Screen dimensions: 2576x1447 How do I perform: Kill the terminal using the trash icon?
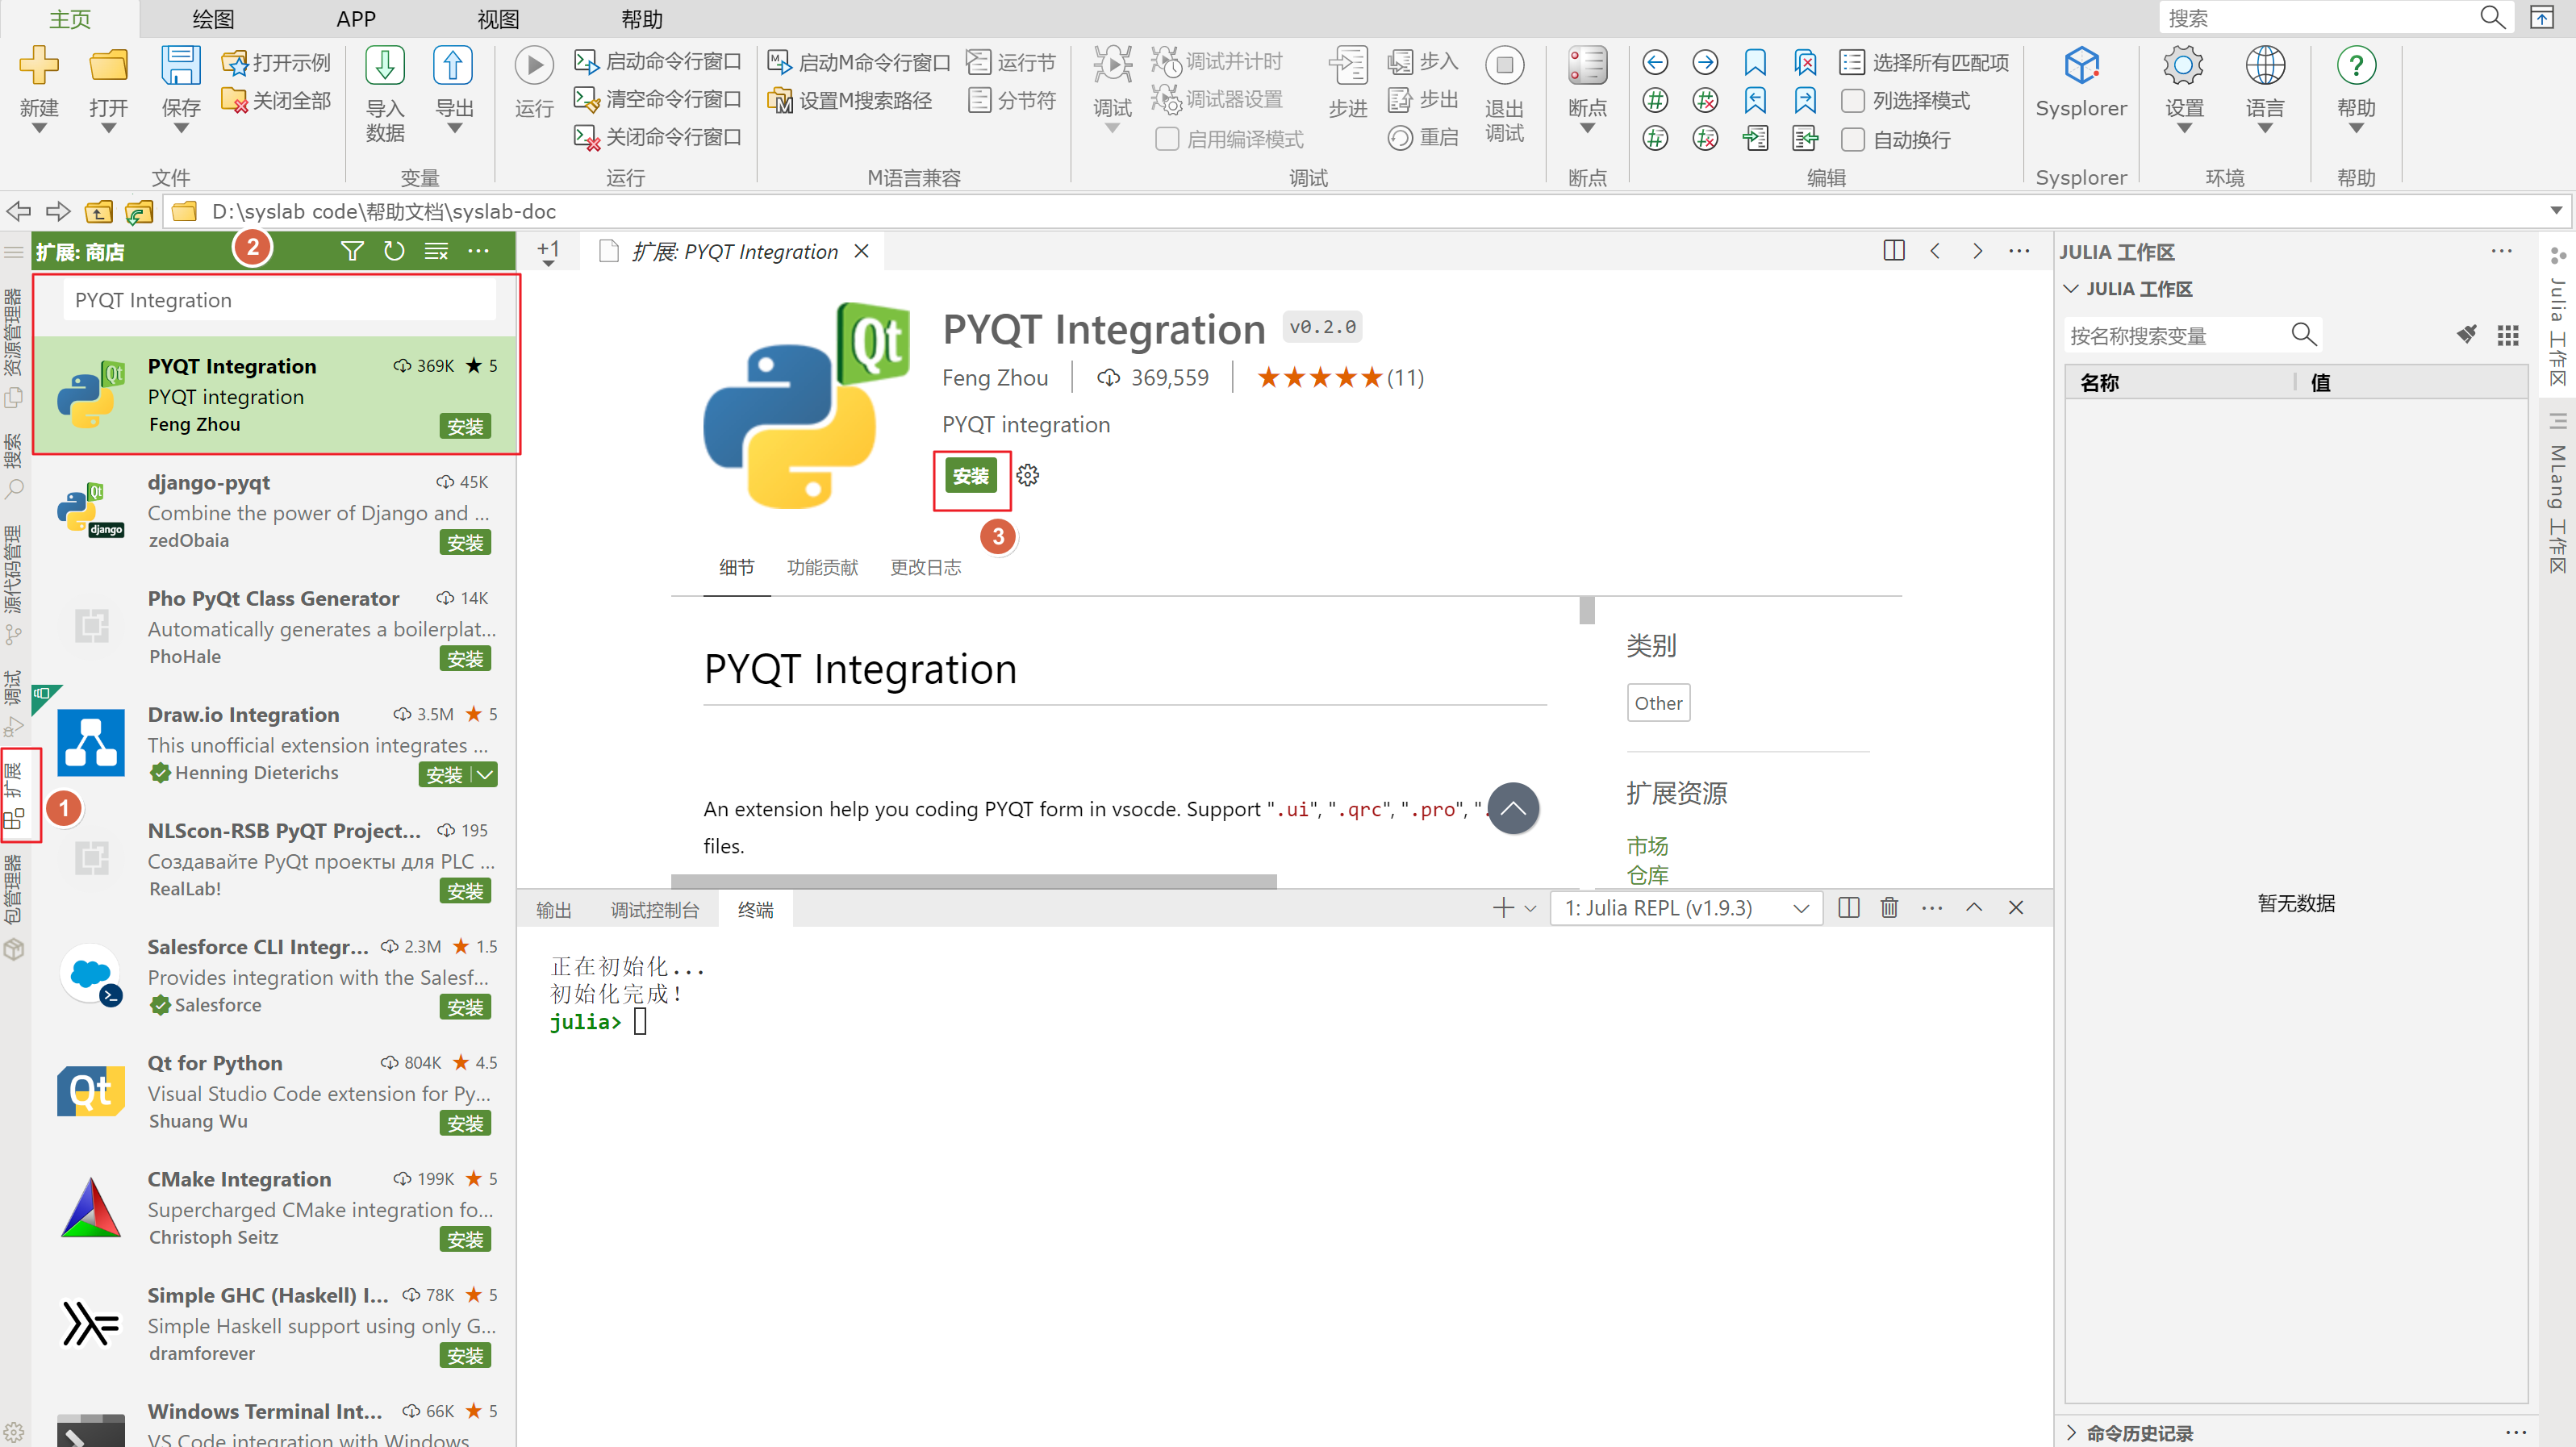[1889, 908]
